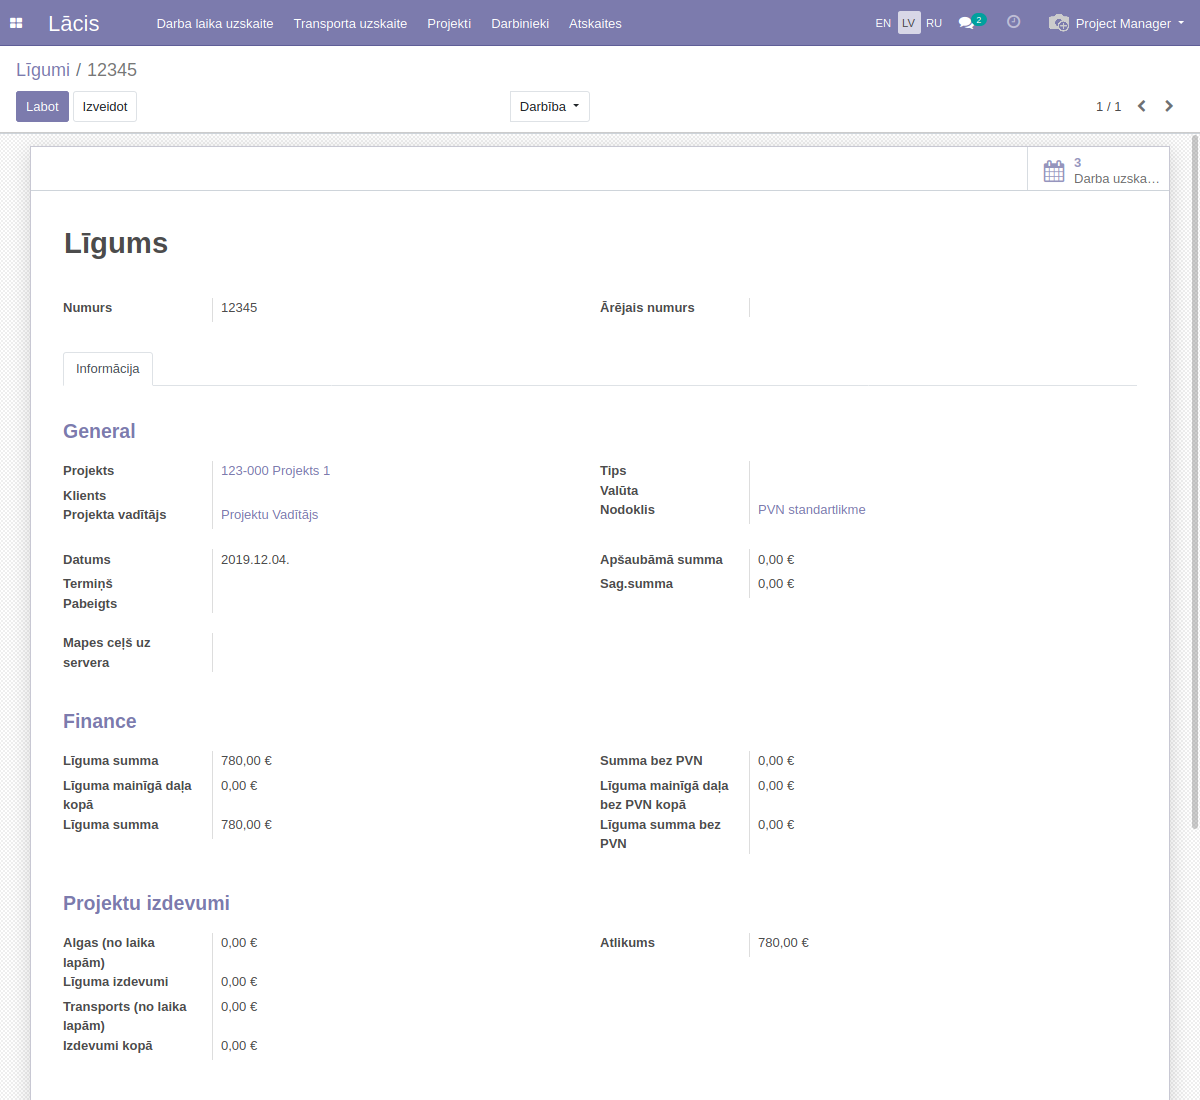Switch language to EN
The width and height of the screenshot is (1200, 1100).
click(x=883, y=23)
